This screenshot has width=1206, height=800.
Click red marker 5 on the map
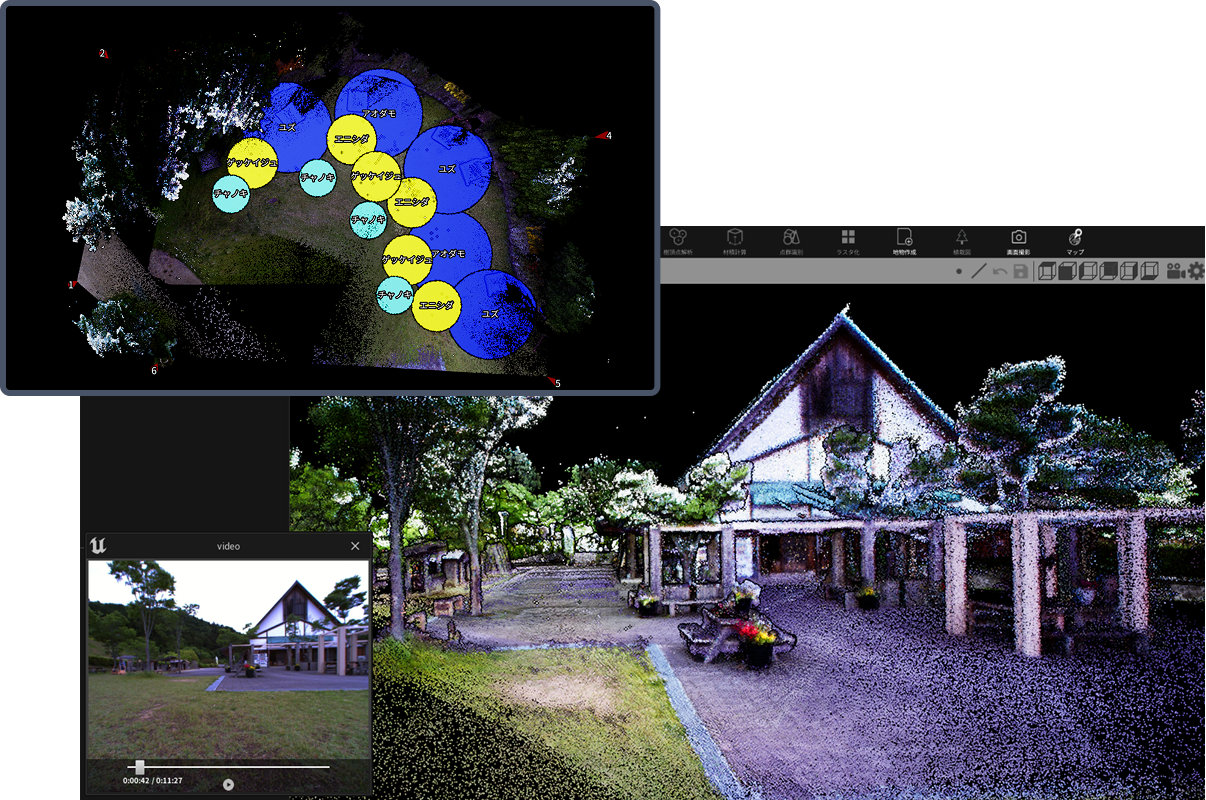551,381
